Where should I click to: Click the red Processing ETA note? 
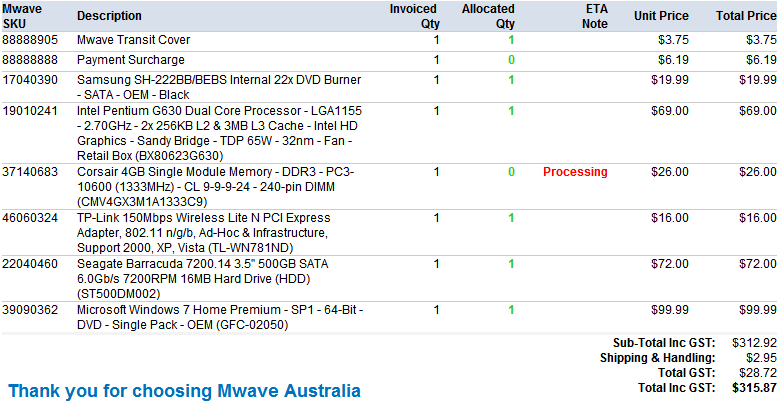point(575,172)
